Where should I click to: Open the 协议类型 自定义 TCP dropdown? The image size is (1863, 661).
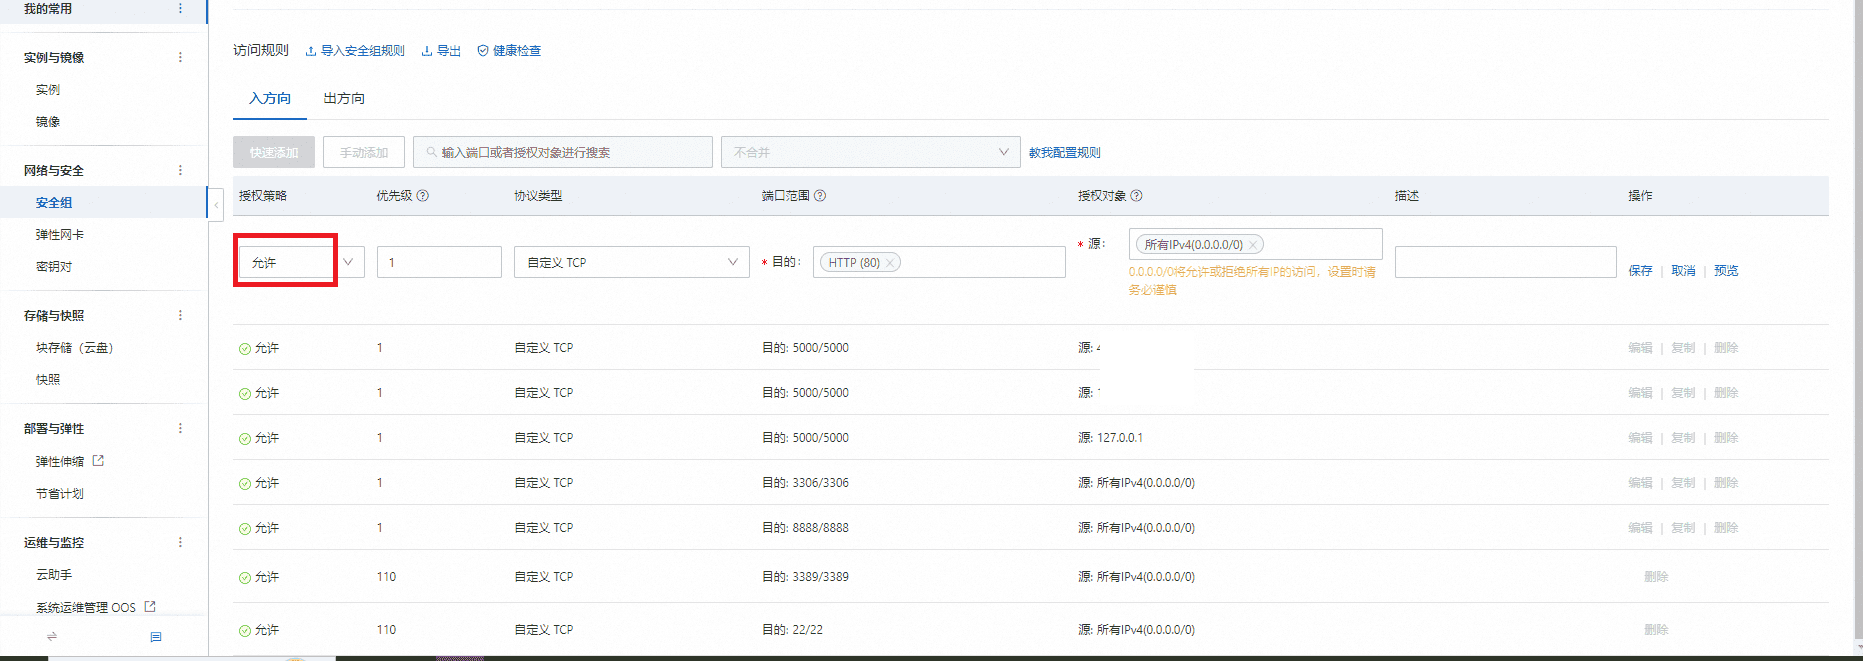[631, 262]
